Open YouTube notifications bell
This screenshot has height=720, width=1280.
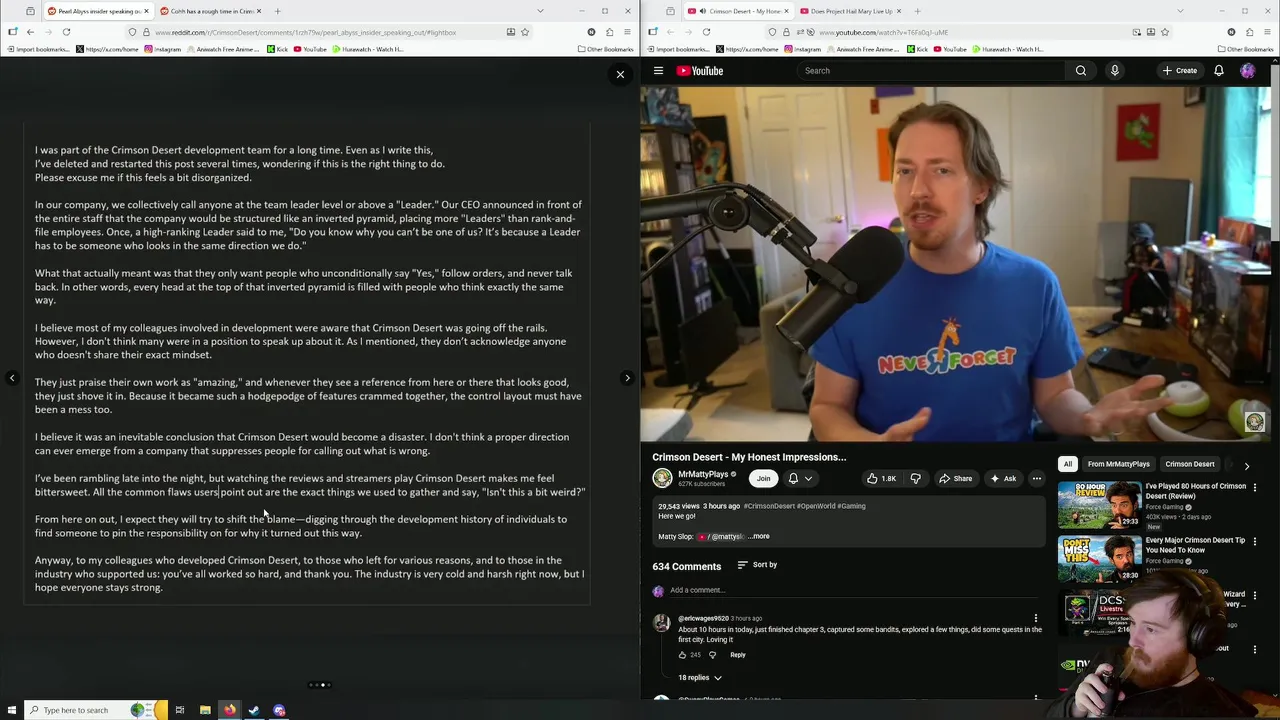tap(1219, 71)
